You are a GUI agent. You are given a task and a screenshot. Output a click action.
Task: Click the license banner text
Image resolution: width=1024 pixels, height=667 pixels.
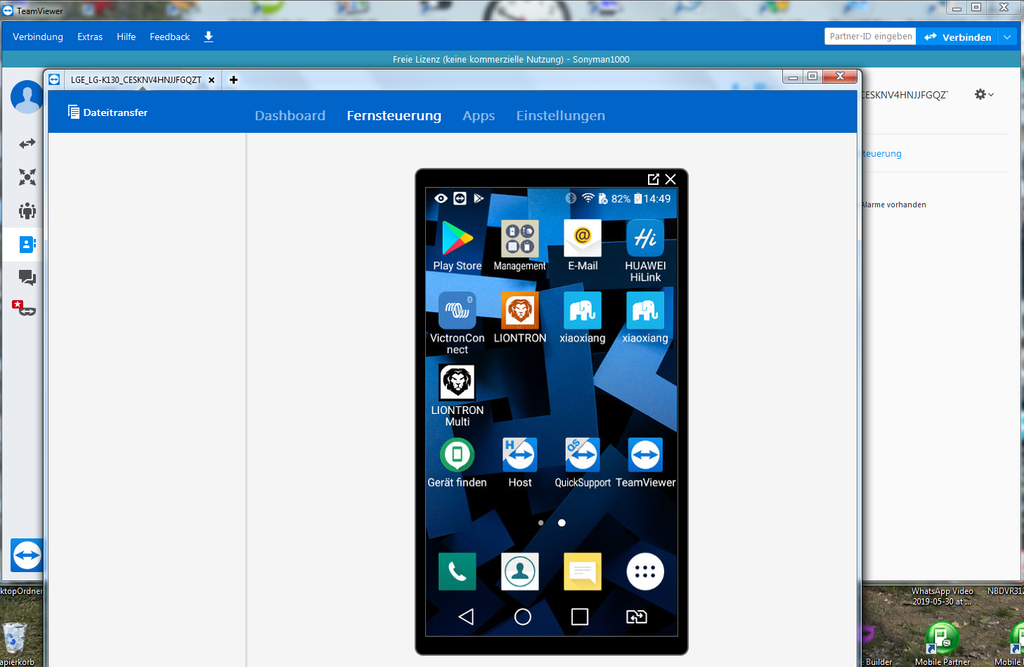[x=511, y=59]
